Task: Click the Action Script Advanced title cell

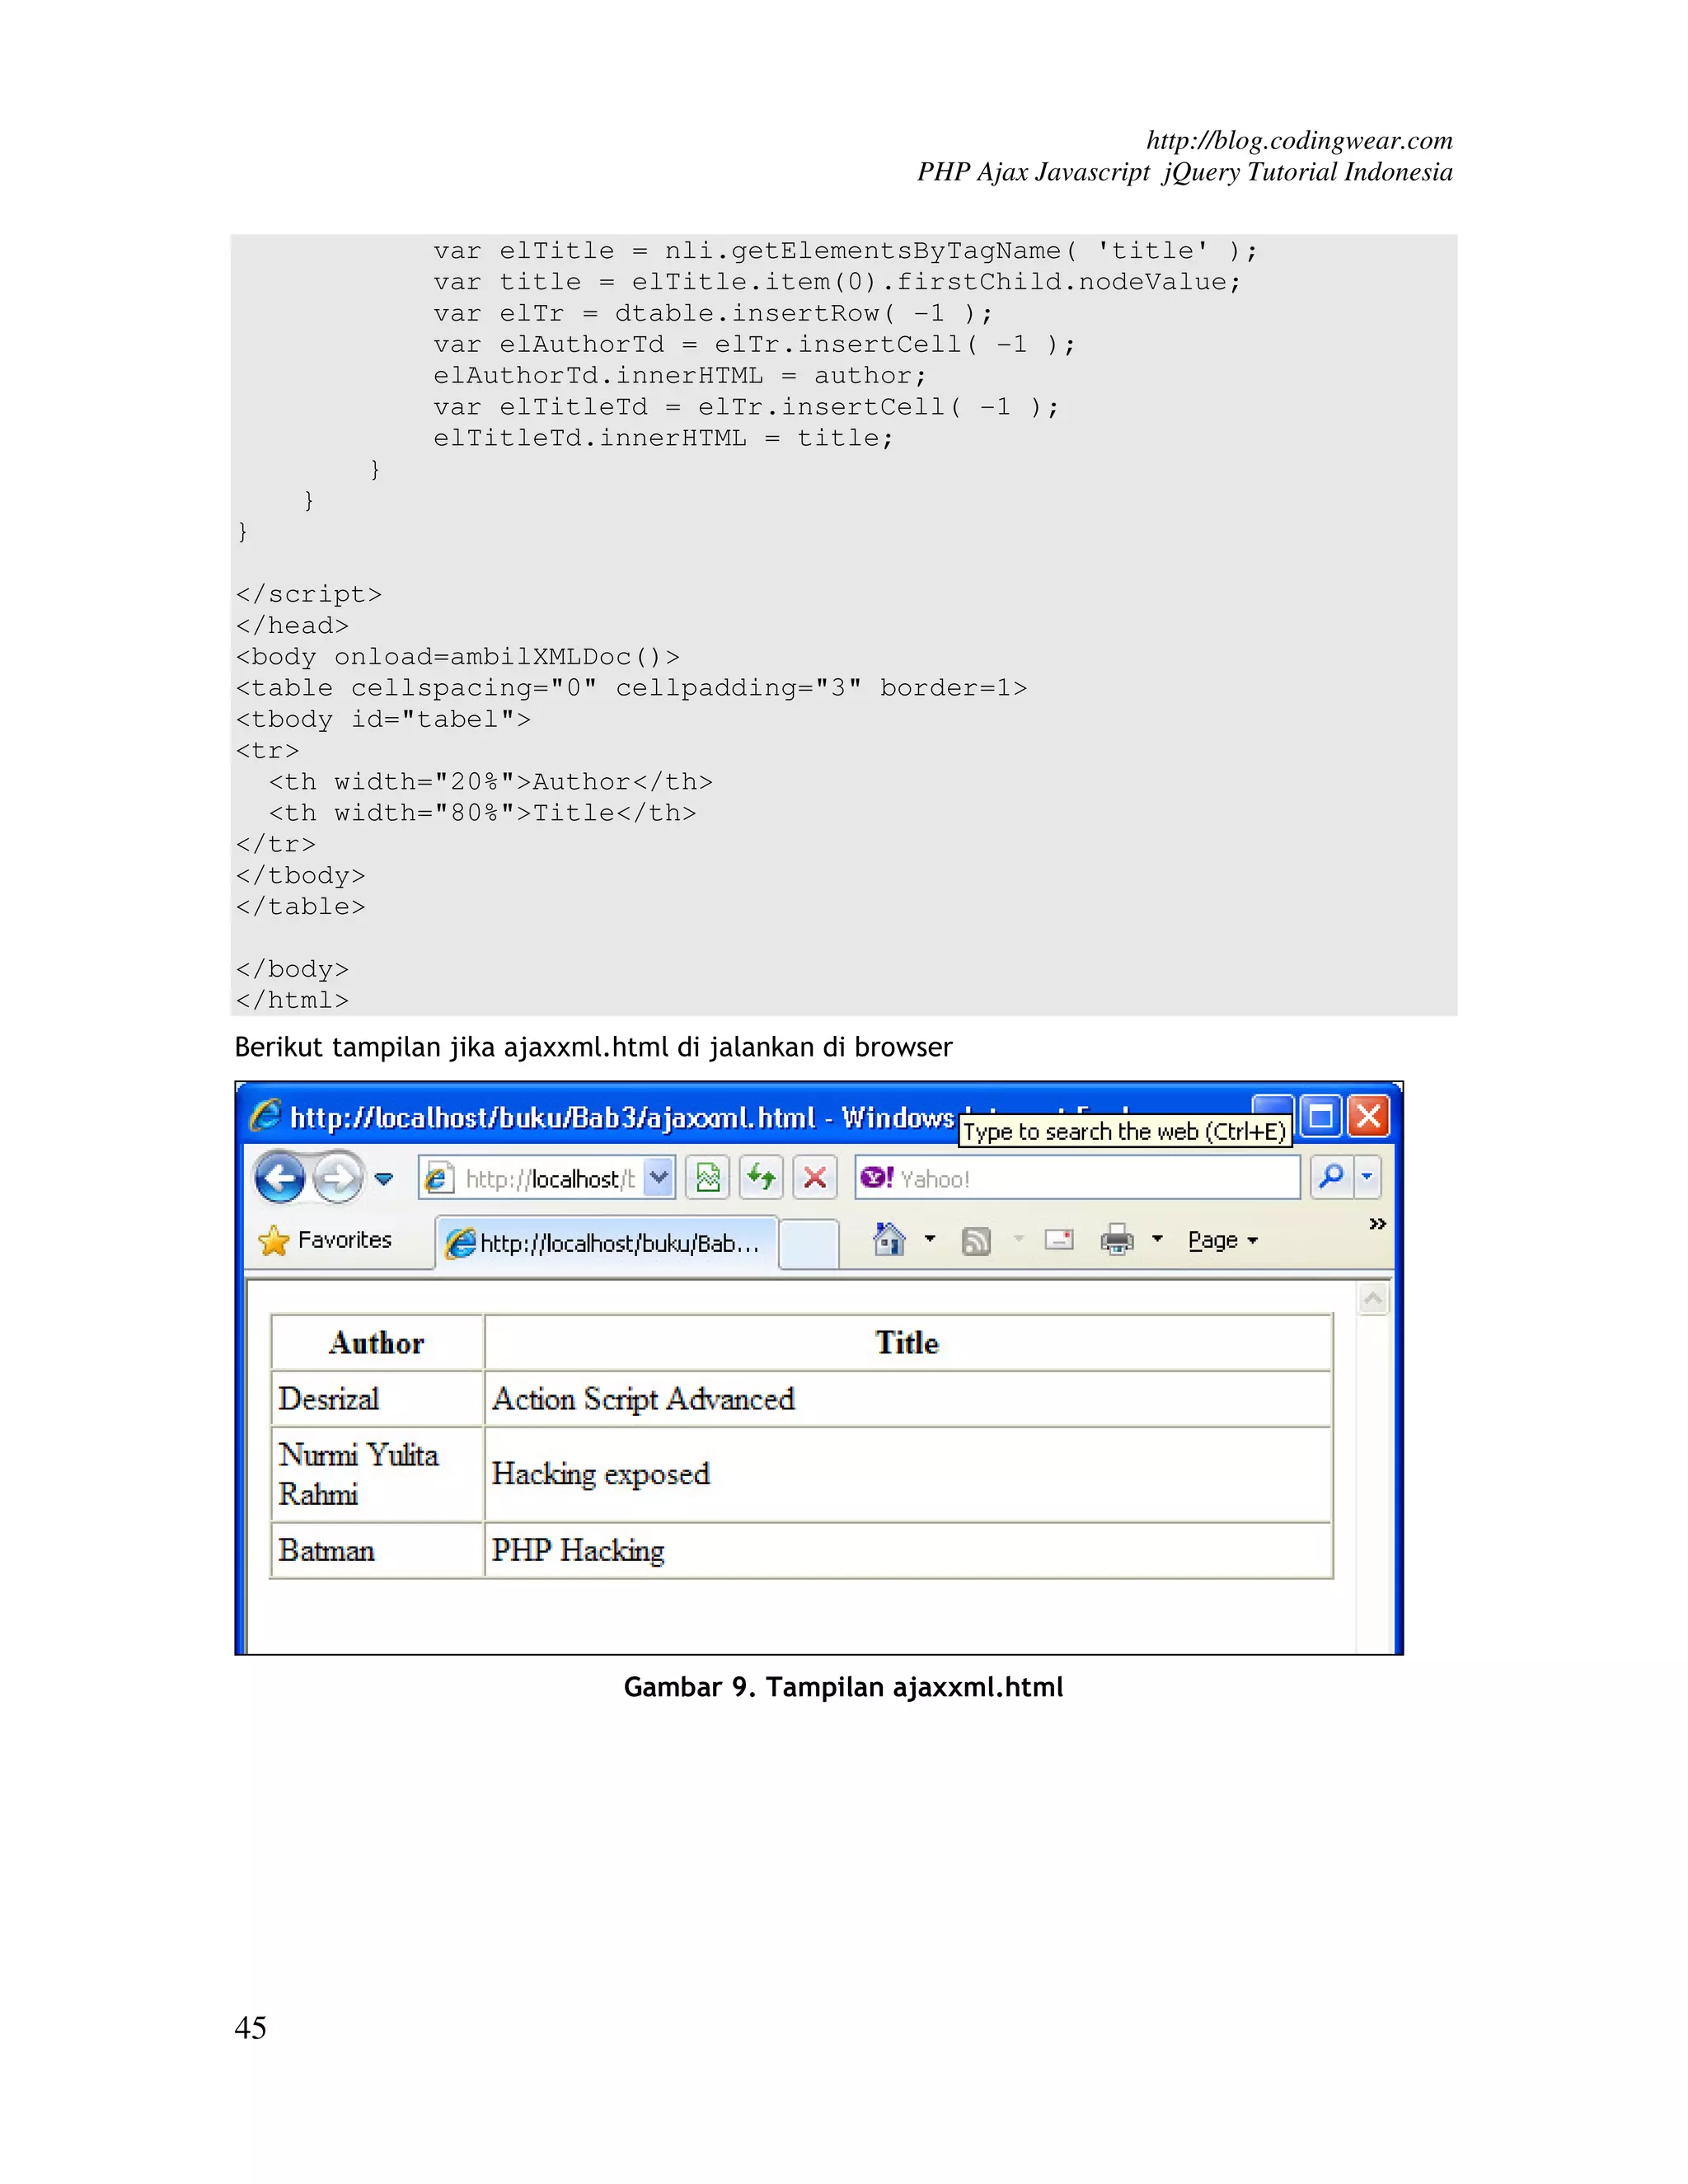Action: [907, 1398]
